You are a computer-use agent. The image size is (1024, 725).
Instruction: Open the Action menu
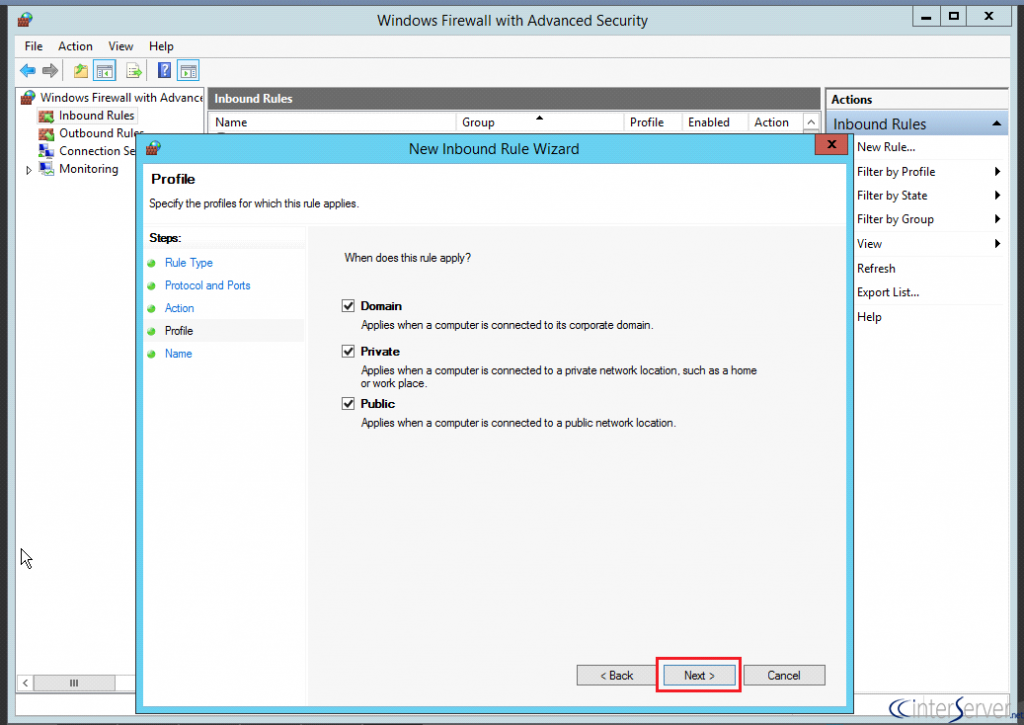click(75, 46)
